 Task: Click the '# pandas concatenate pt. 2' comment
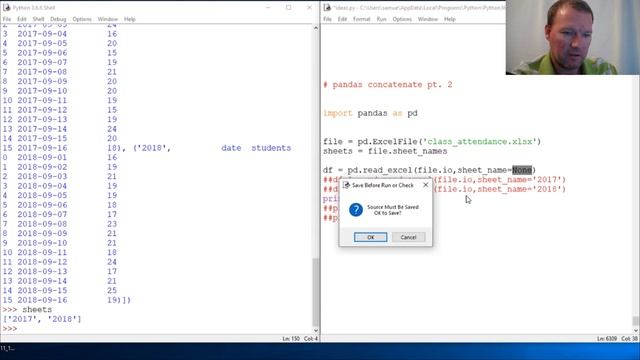click(x=388, y=84)
